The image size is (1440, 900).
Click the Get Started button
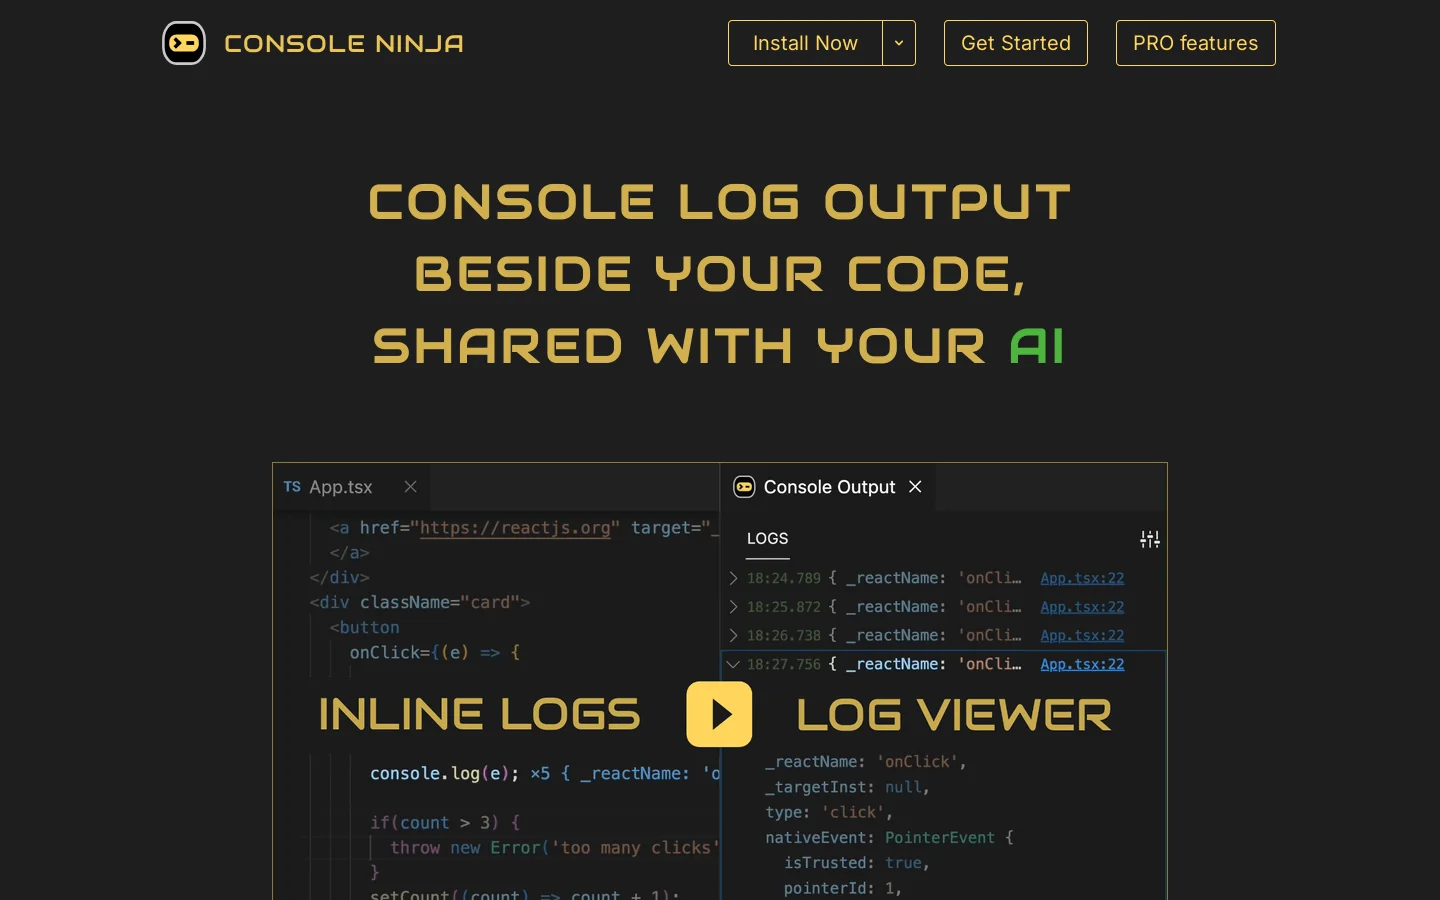[1016, 43]
